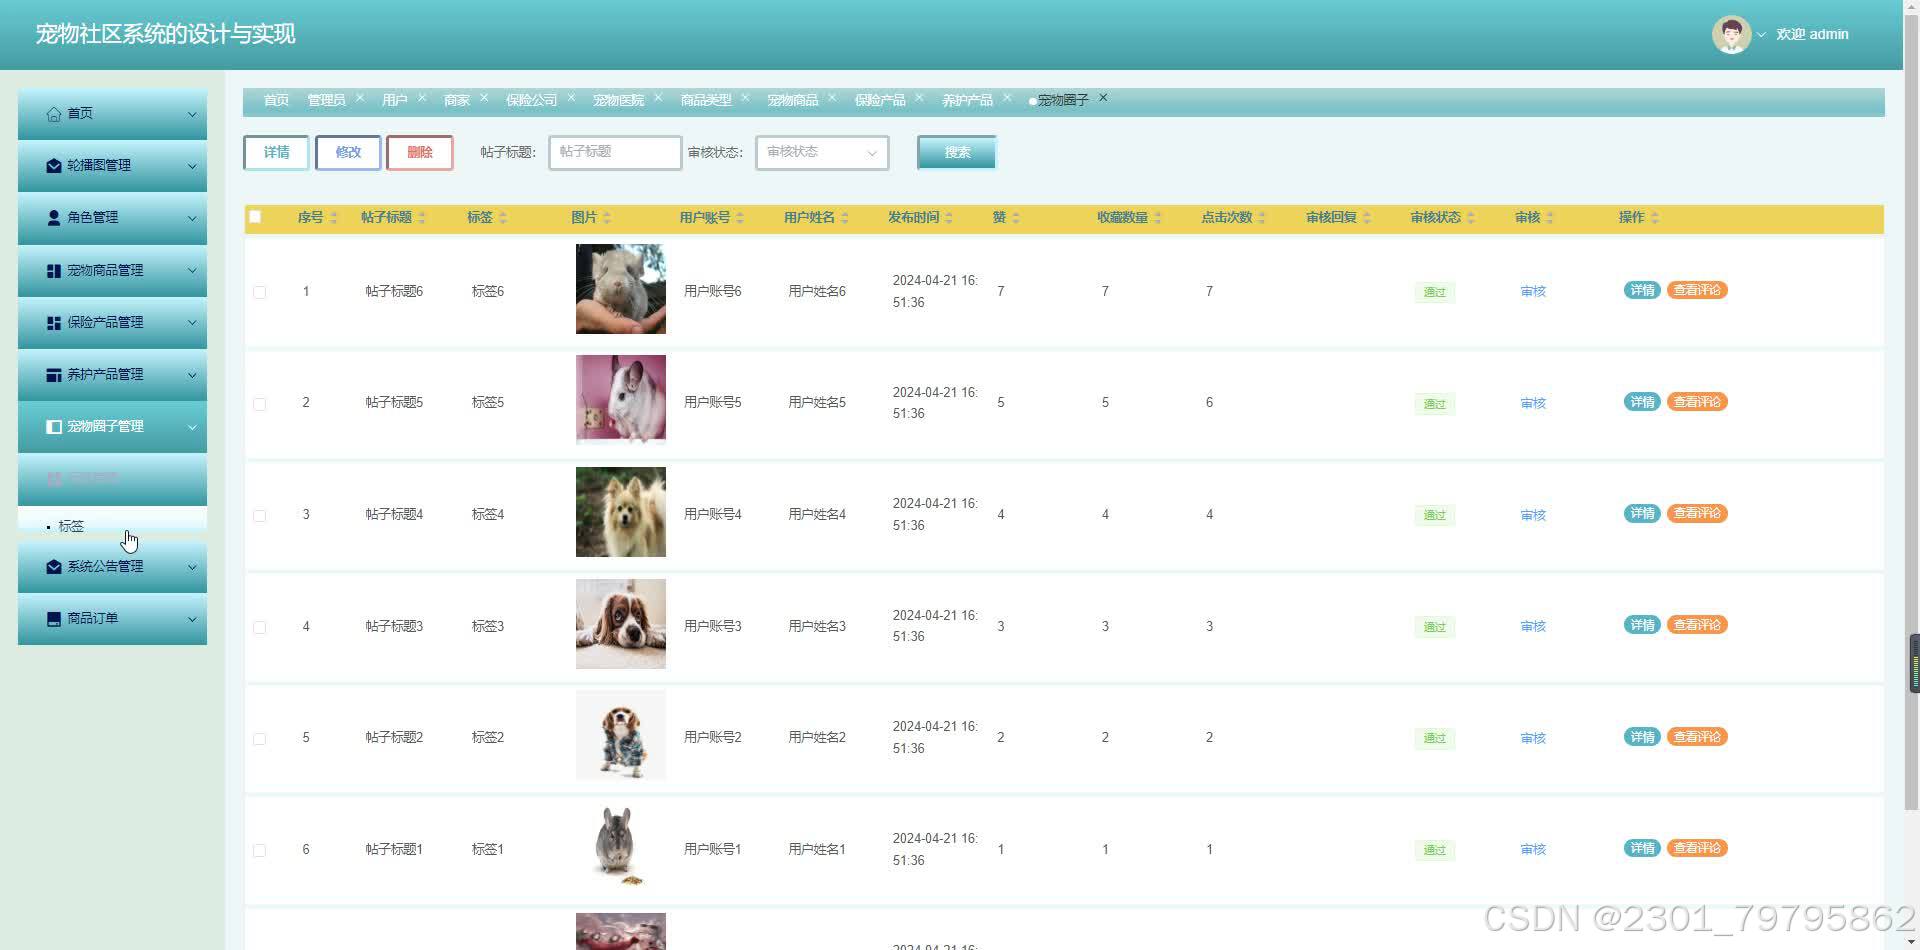This screenshot has height=950, width=1920.
Task: Sort table by 收藏数量 column arrows
Action: tap(1158, 218)
